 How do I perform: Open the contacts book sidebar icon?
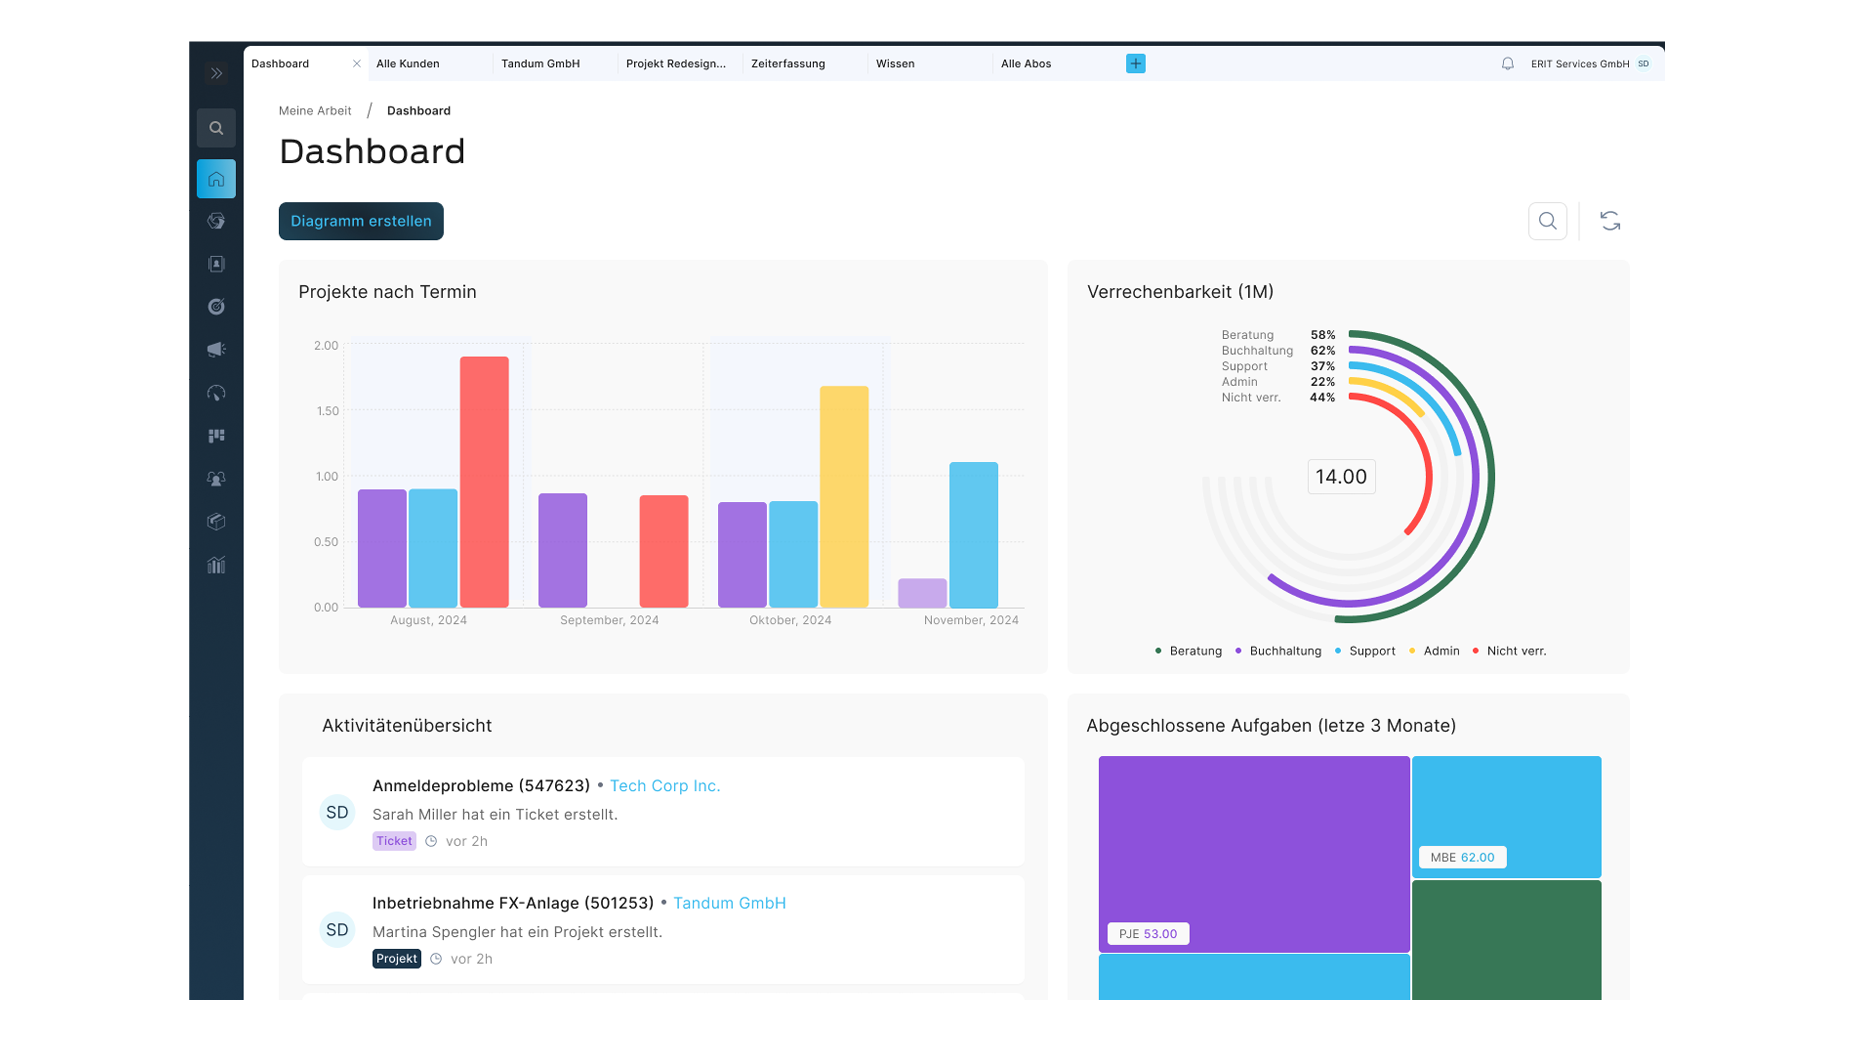coord(216,264)
